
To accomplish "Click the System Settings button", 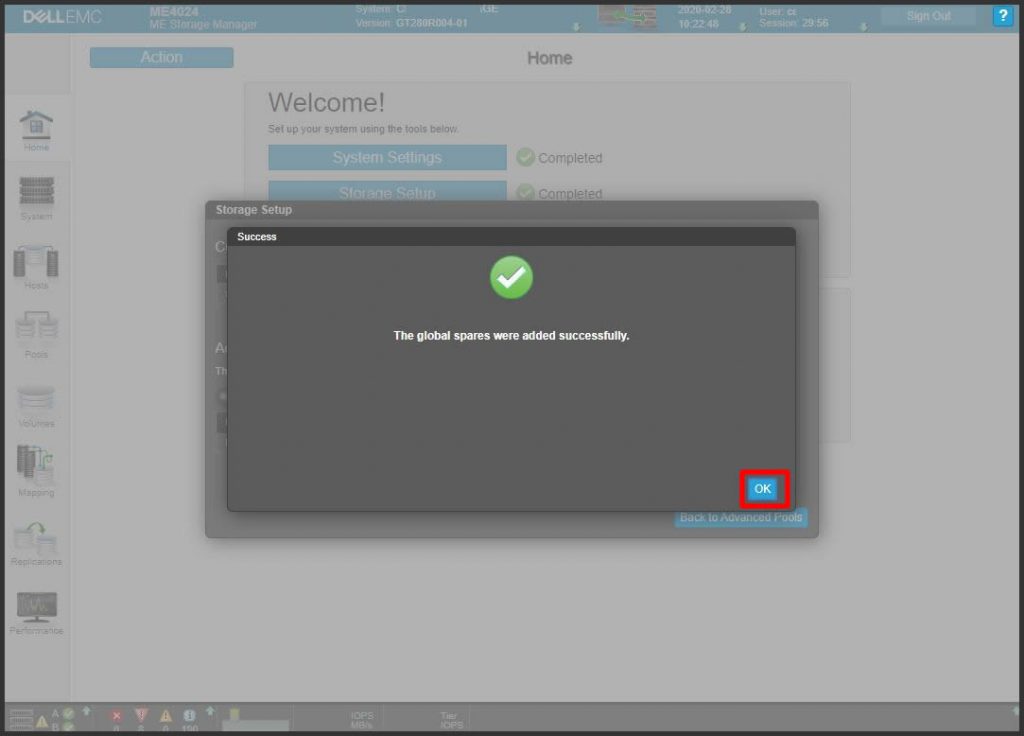I will pyautogui.click(x=387, y=157).
